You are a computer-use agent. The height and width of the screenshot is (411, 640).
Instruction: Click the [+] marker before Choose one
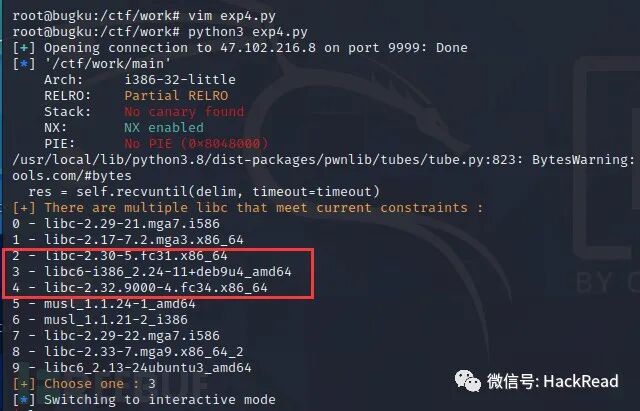point(24,384)
